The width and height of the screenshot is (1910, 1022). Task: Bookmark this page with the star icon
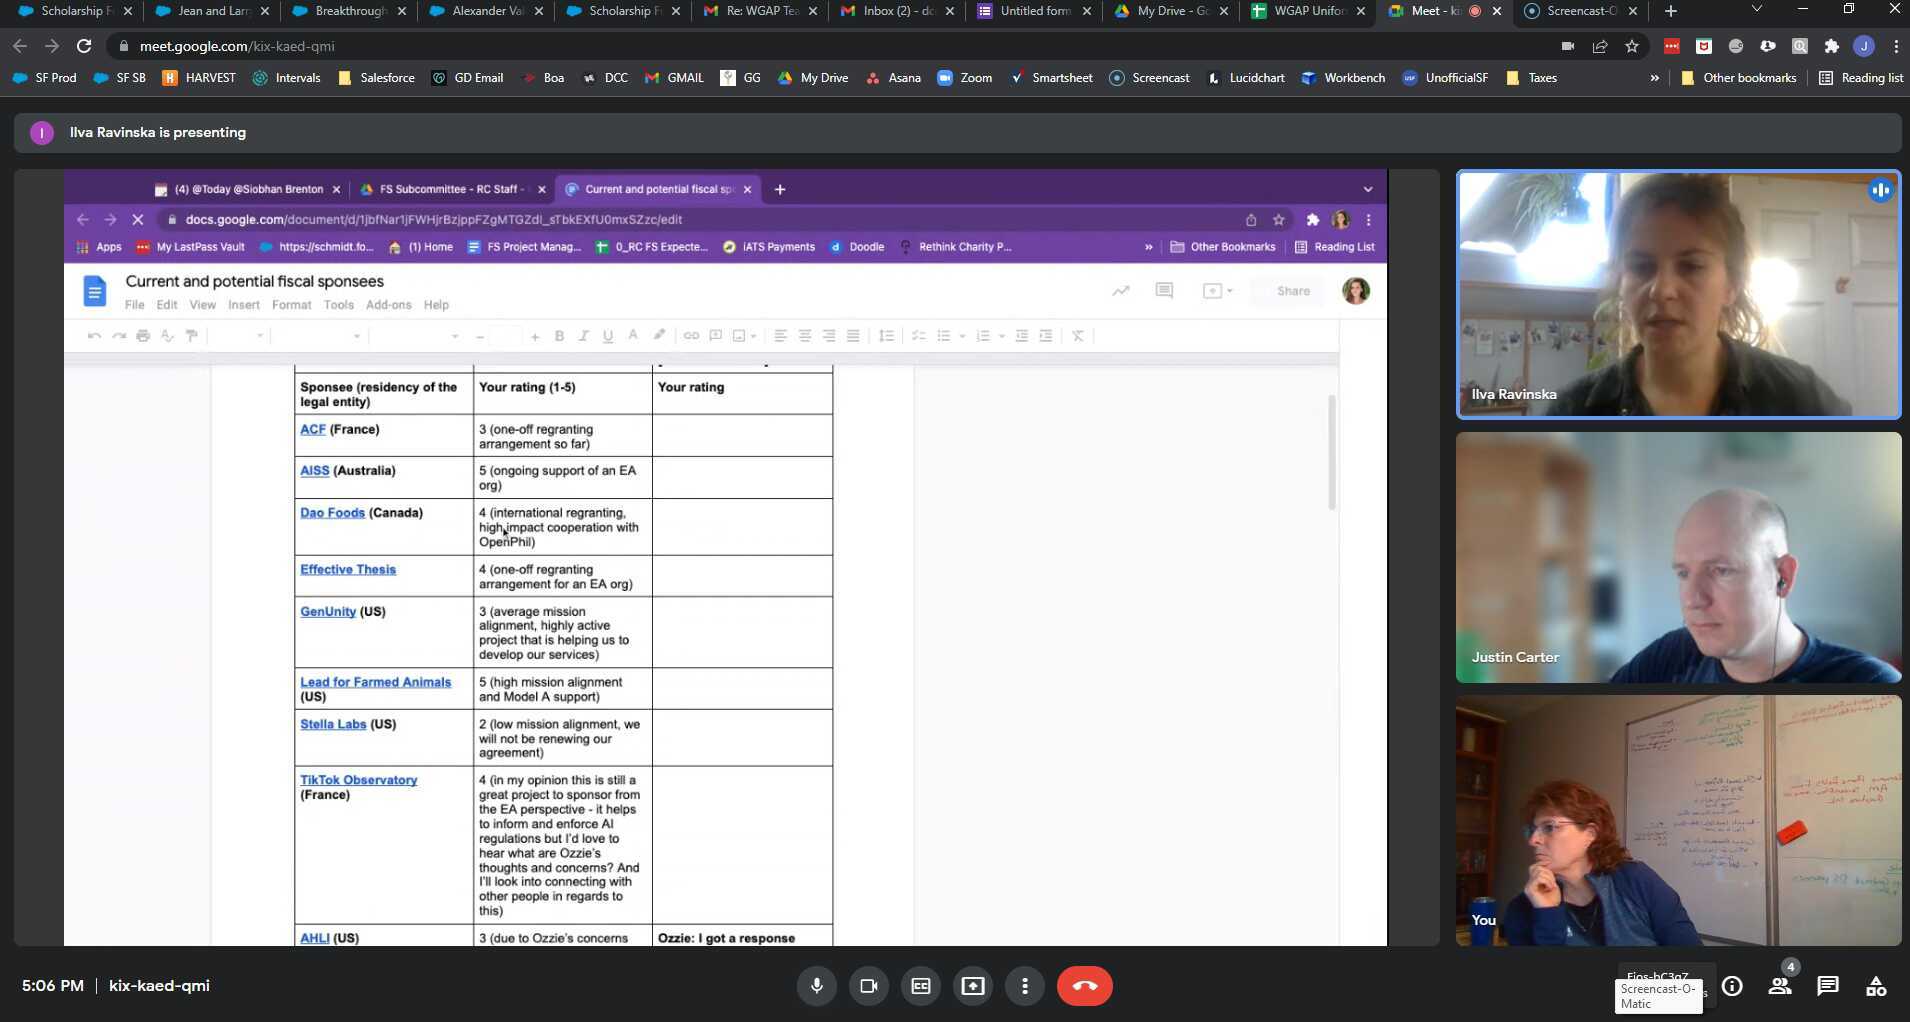pyautogui.click(x=1632, y=46)
